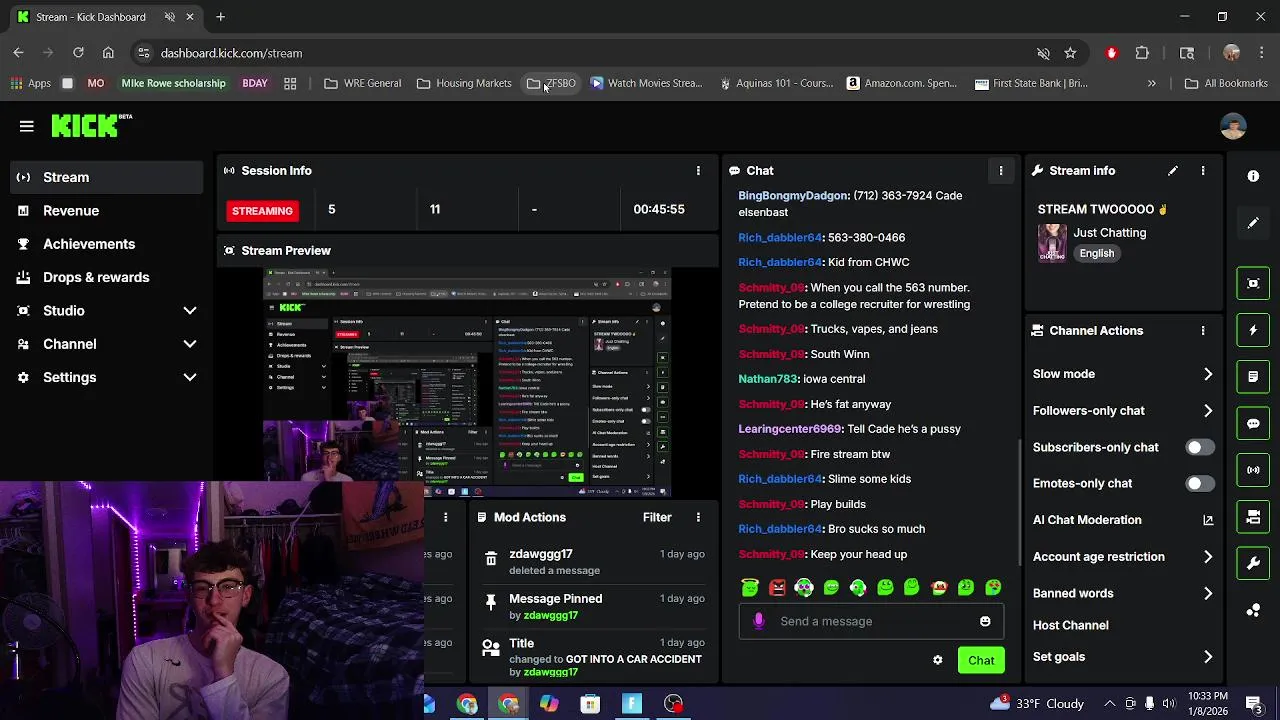This screenshot has height=720, width=1280.
Task: Open Channel Actions options menu
Action: point(1203,331)
